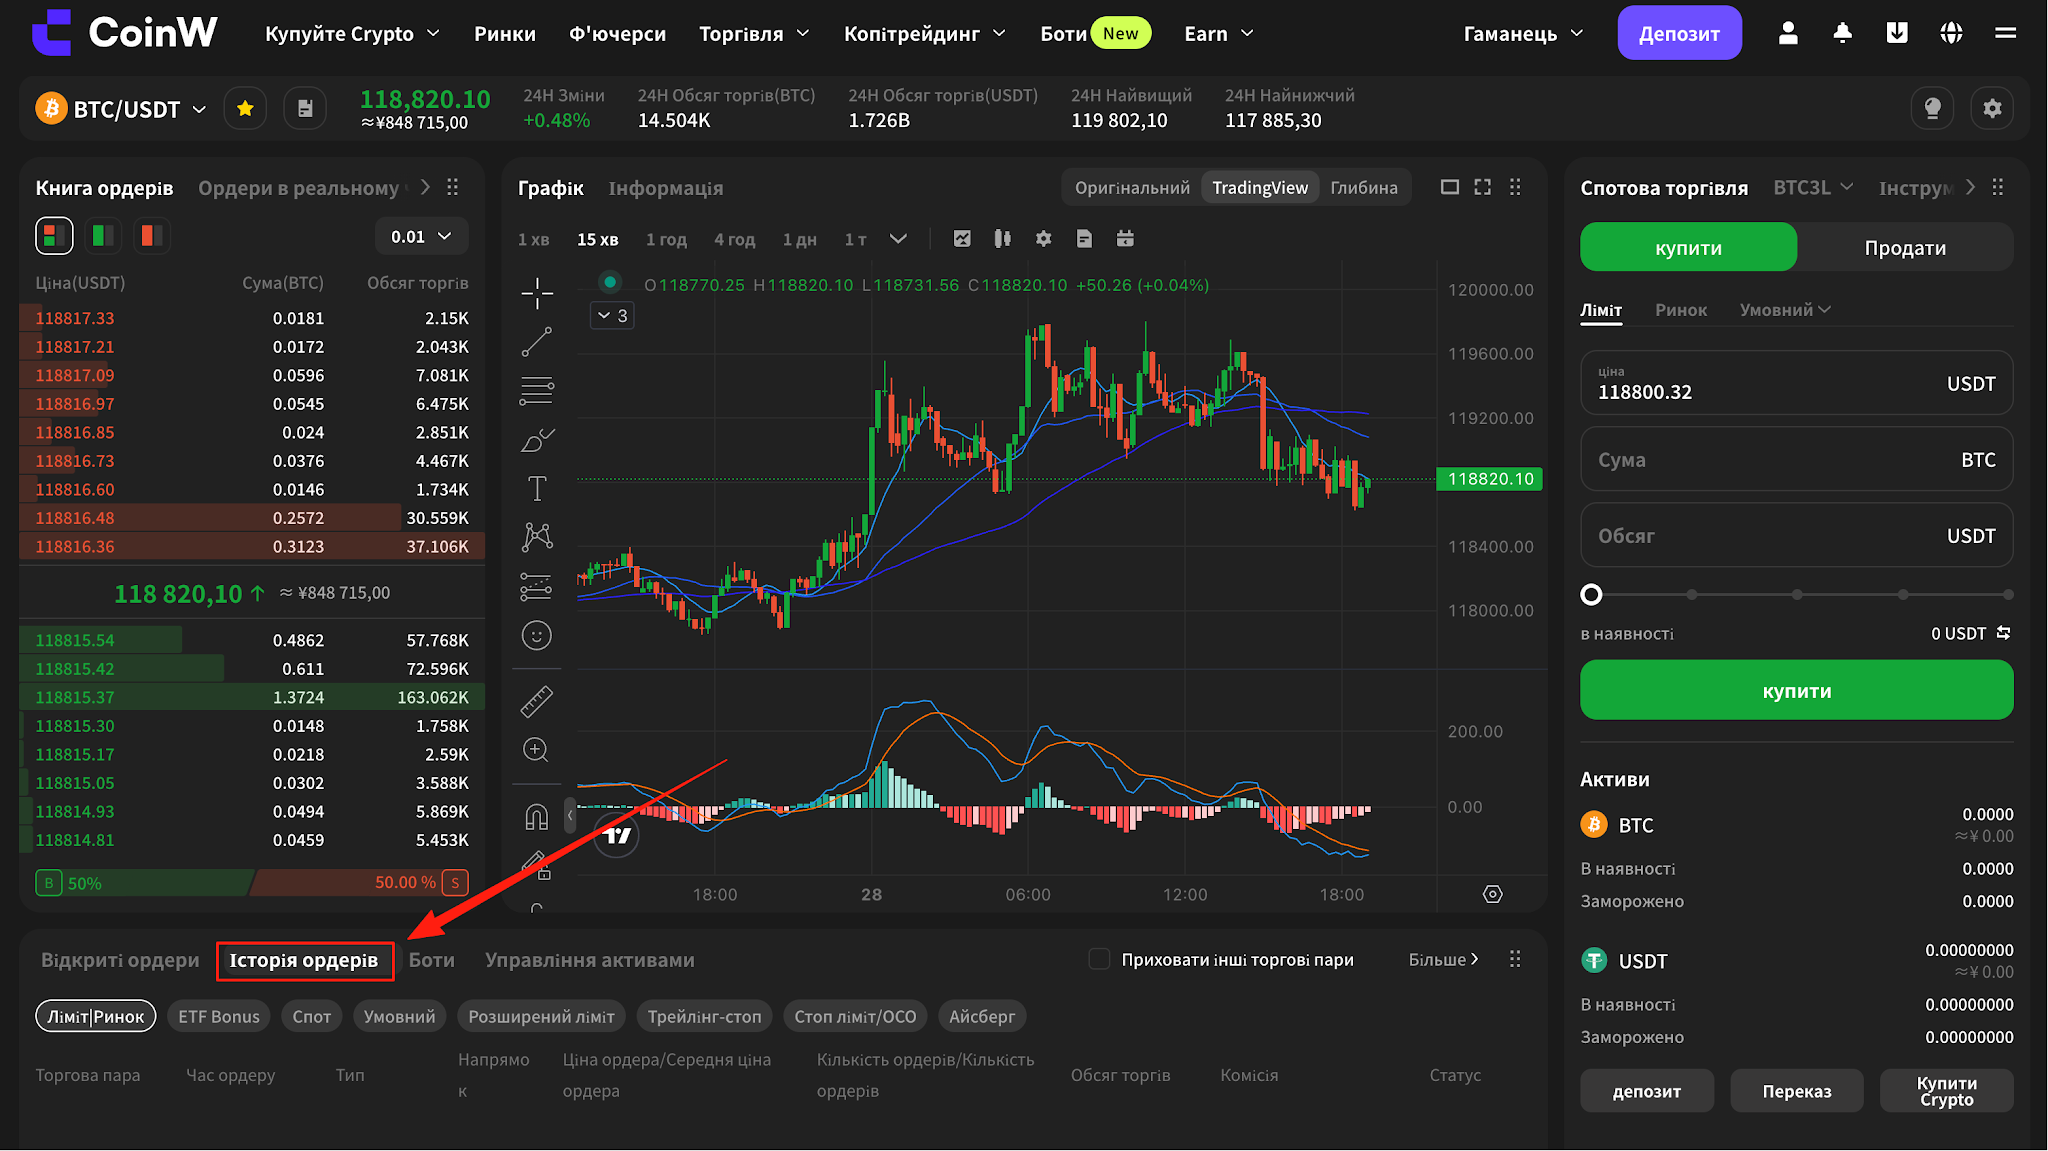The width and height of the screenshot is (2048, 1151).
Task: Toggle the BTC/USDT favorite star
Action: pyautogui.click(x=245, y=108)
